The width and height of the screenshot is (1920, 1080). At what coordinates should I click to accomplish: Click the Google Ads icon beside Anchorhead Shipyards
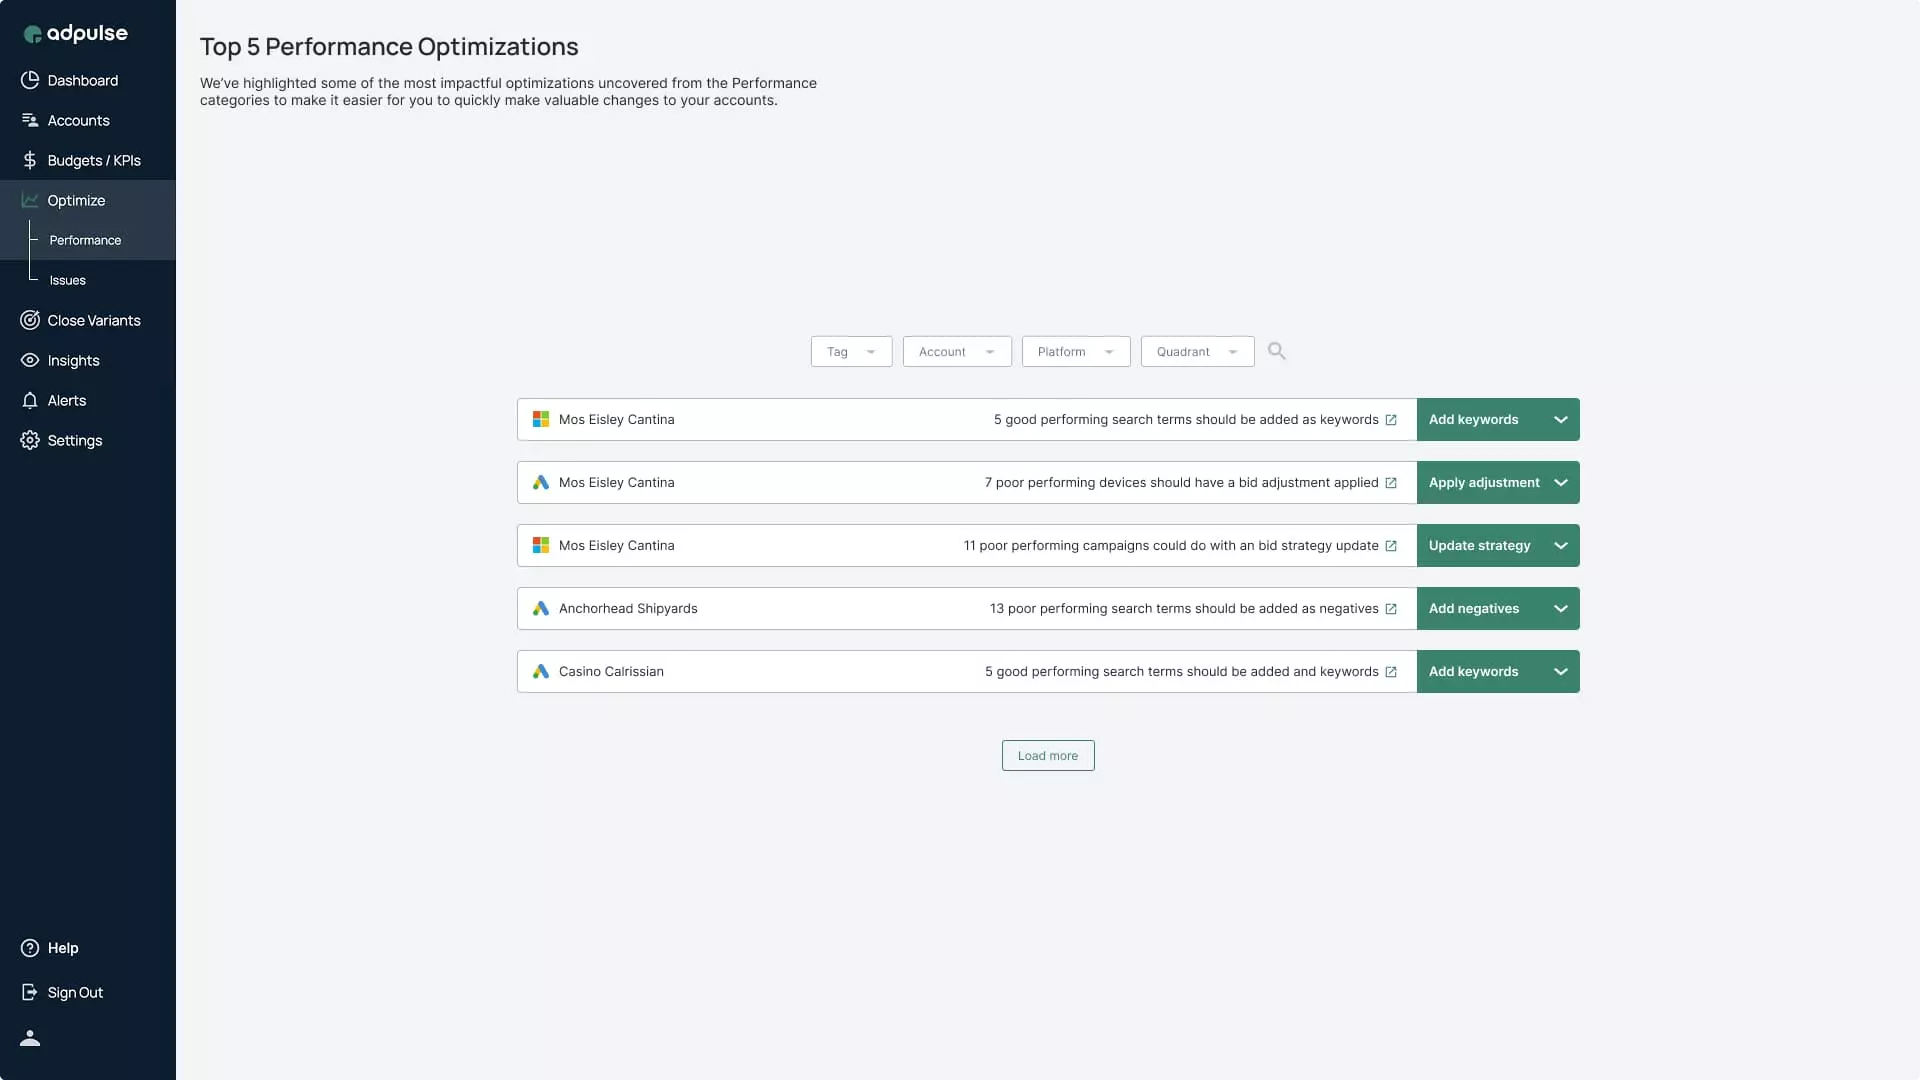[x=541, y=608]
